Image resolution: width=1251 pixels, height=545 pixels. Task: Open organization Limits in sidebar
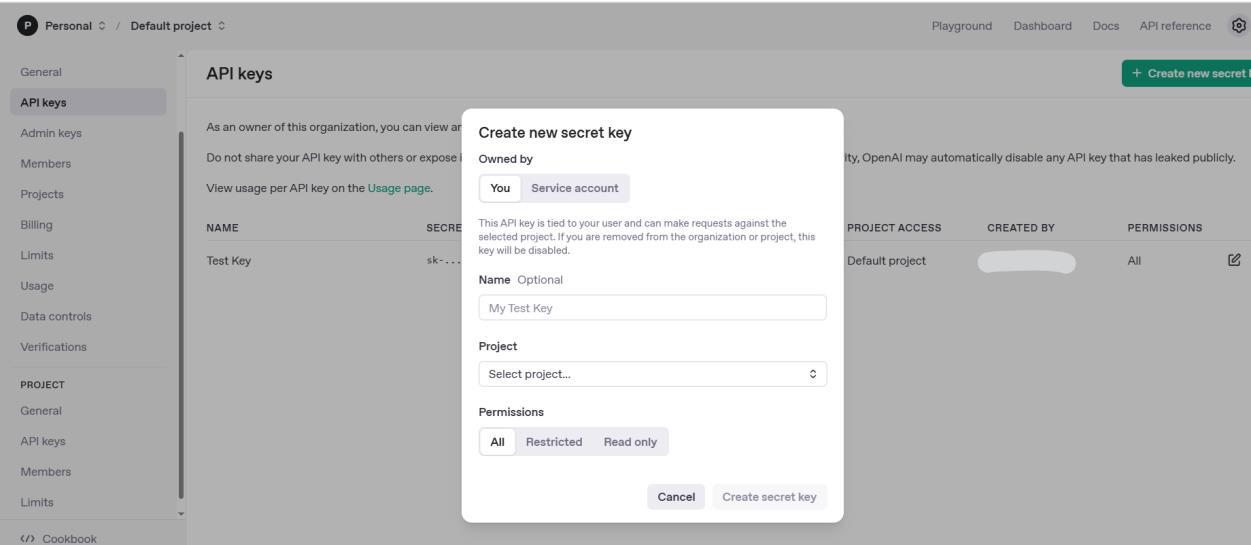[x=88, y=255]
